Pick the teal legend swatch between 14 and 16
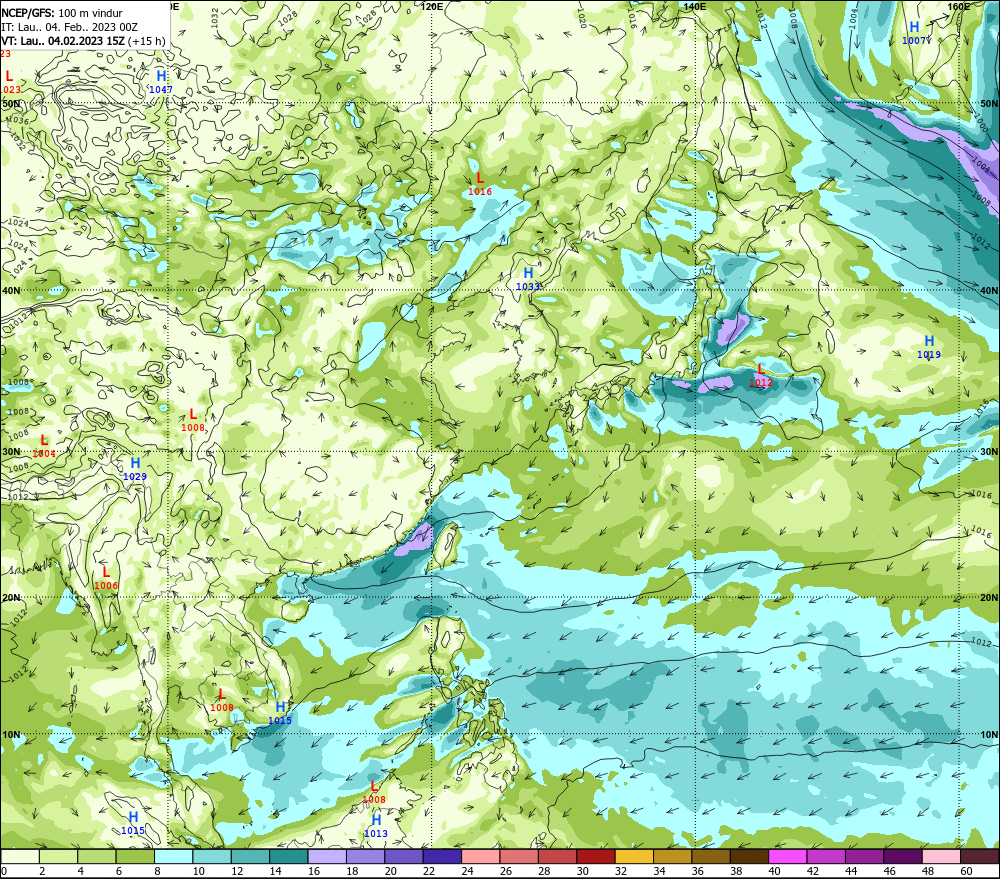Screen dimensions: 1000x879 coord(289,856)
